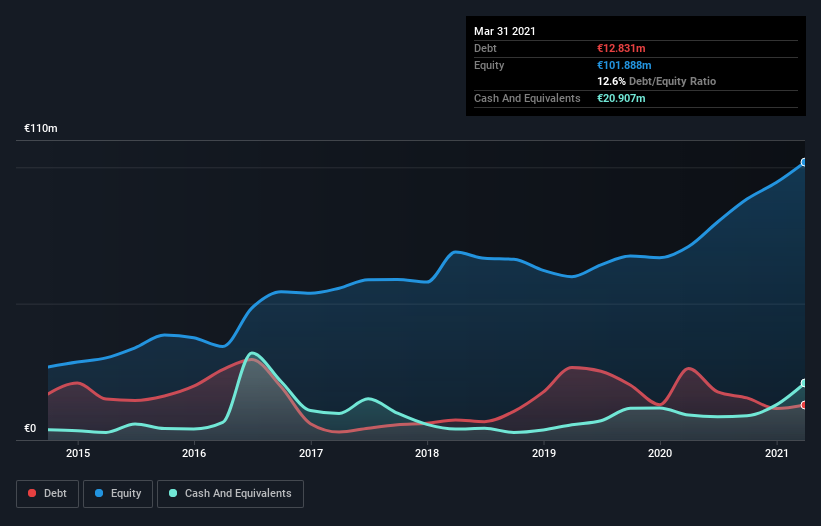
Task: Click the €20.907m cash value
Action: click(x=621, y=98)
